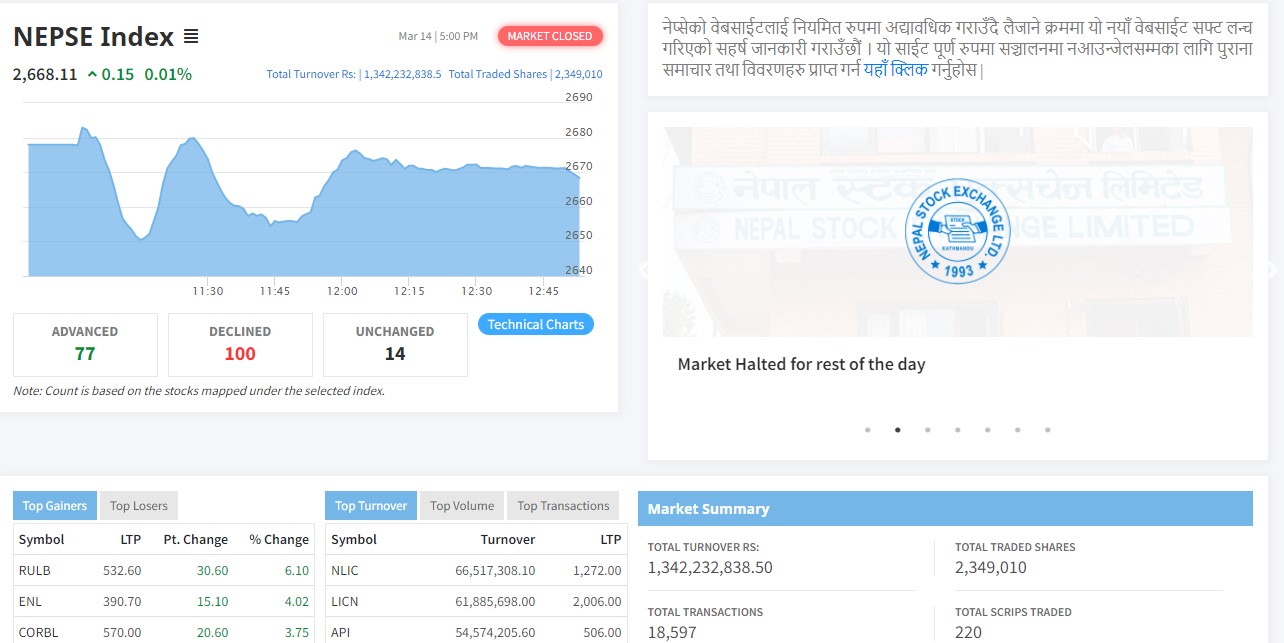Open the Market Halted for rest of the day news
Viewport: 1284px width, 643px height.
pos(801,364)
